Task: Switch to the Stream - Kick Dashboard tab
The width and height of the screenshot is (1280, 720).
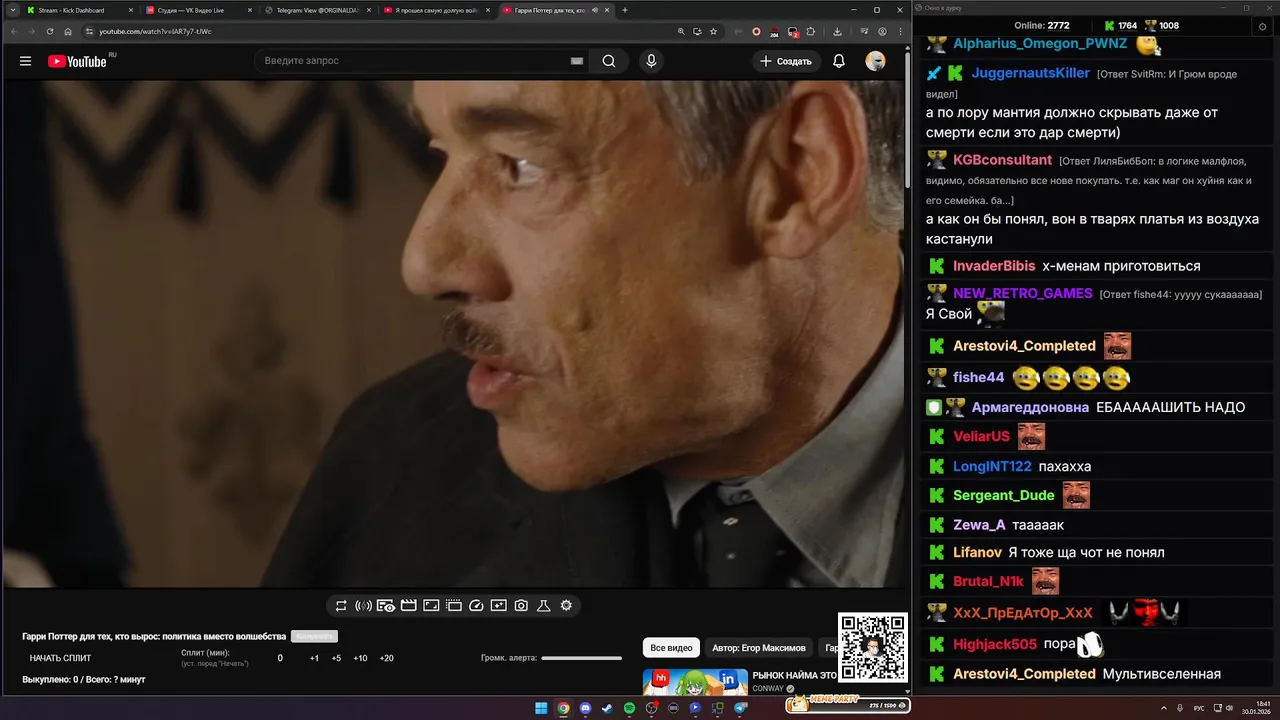Action: coord(79,10)
